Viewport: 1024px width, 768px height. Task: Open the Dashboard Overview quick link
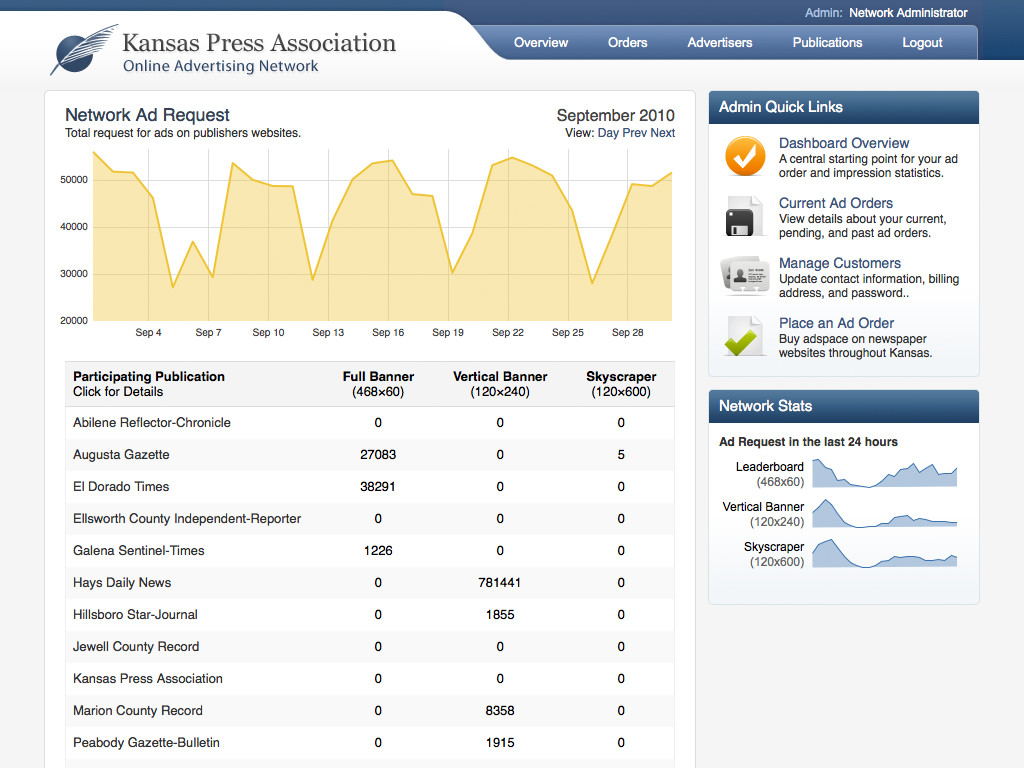pos(844,143)
